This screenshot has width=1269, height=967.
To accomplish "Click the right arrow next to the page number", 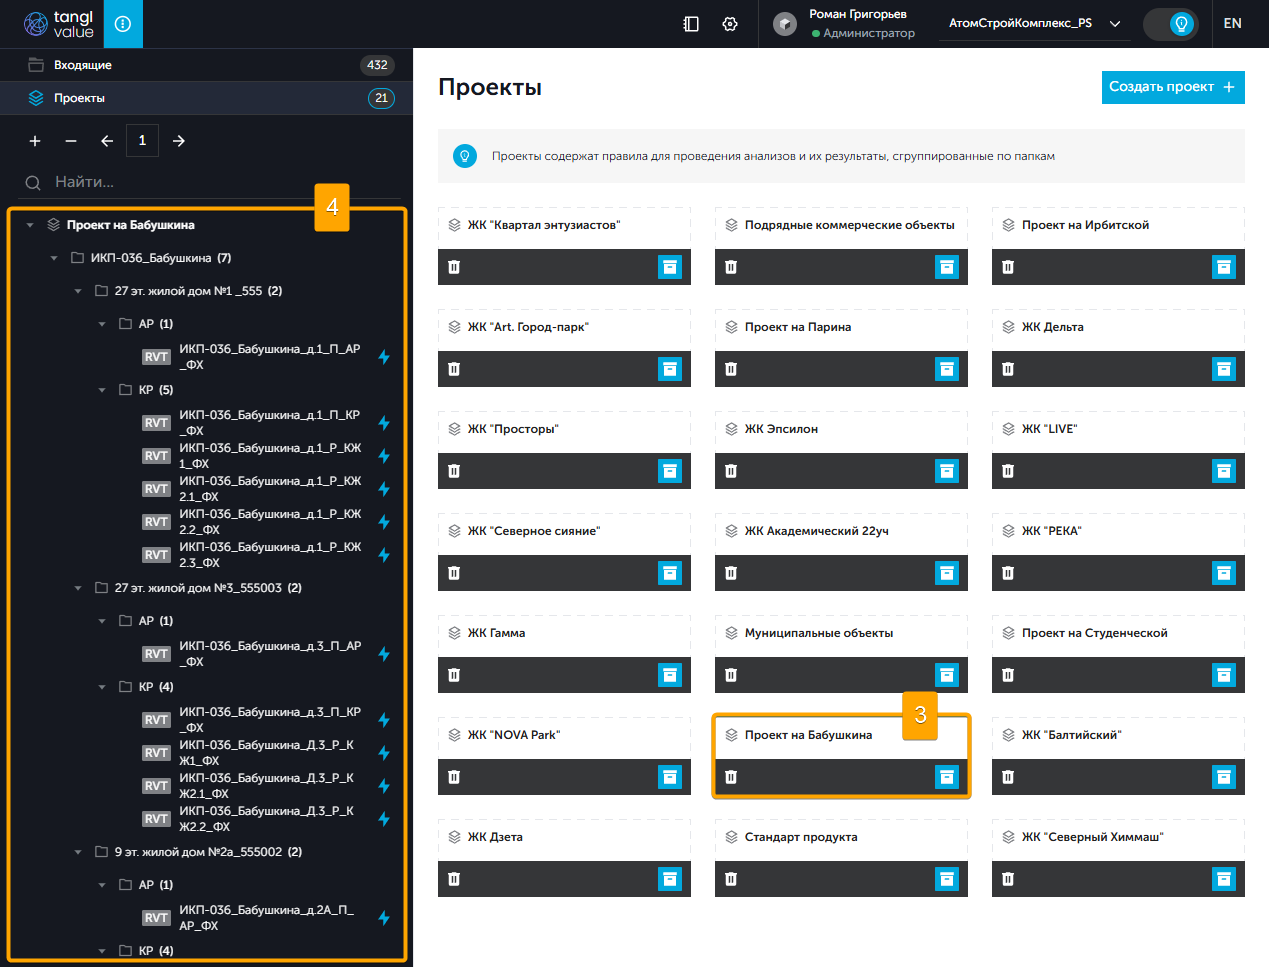I will coord(179,141).
